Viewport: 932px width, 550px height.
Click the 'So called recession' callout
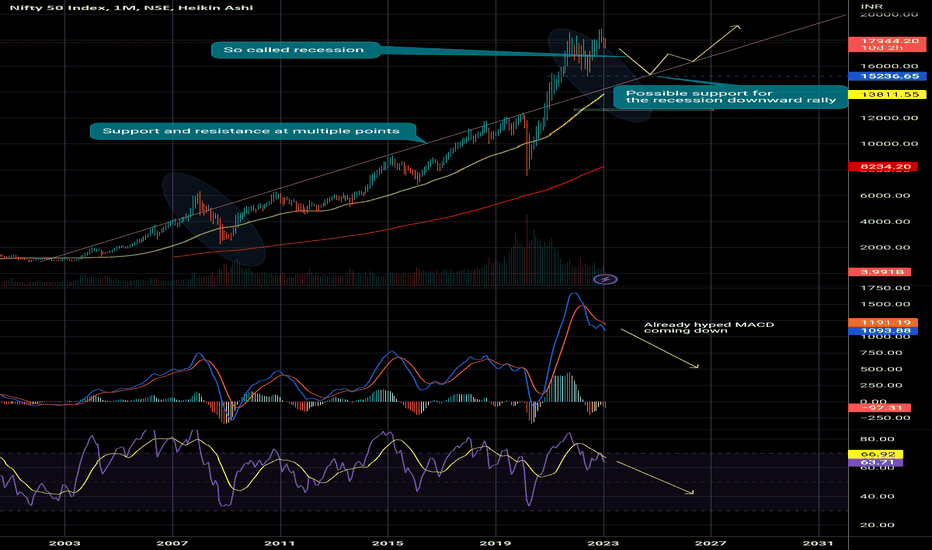tap(295, 50)
